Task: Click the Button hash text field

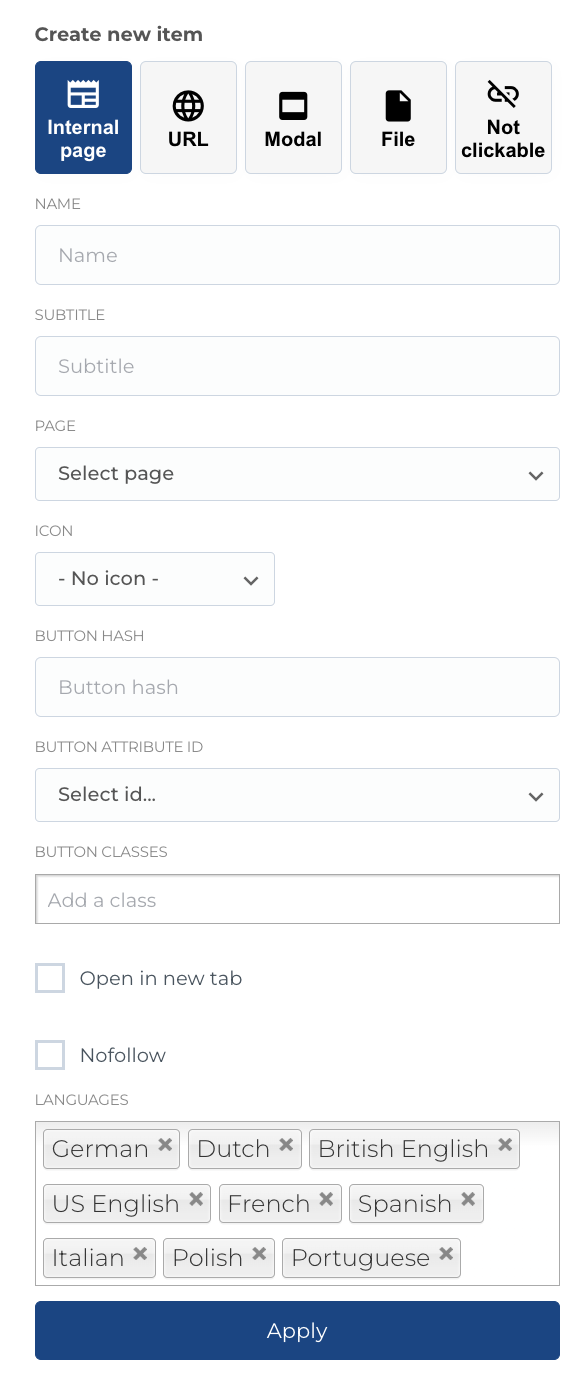Action: tap(297, 687)
